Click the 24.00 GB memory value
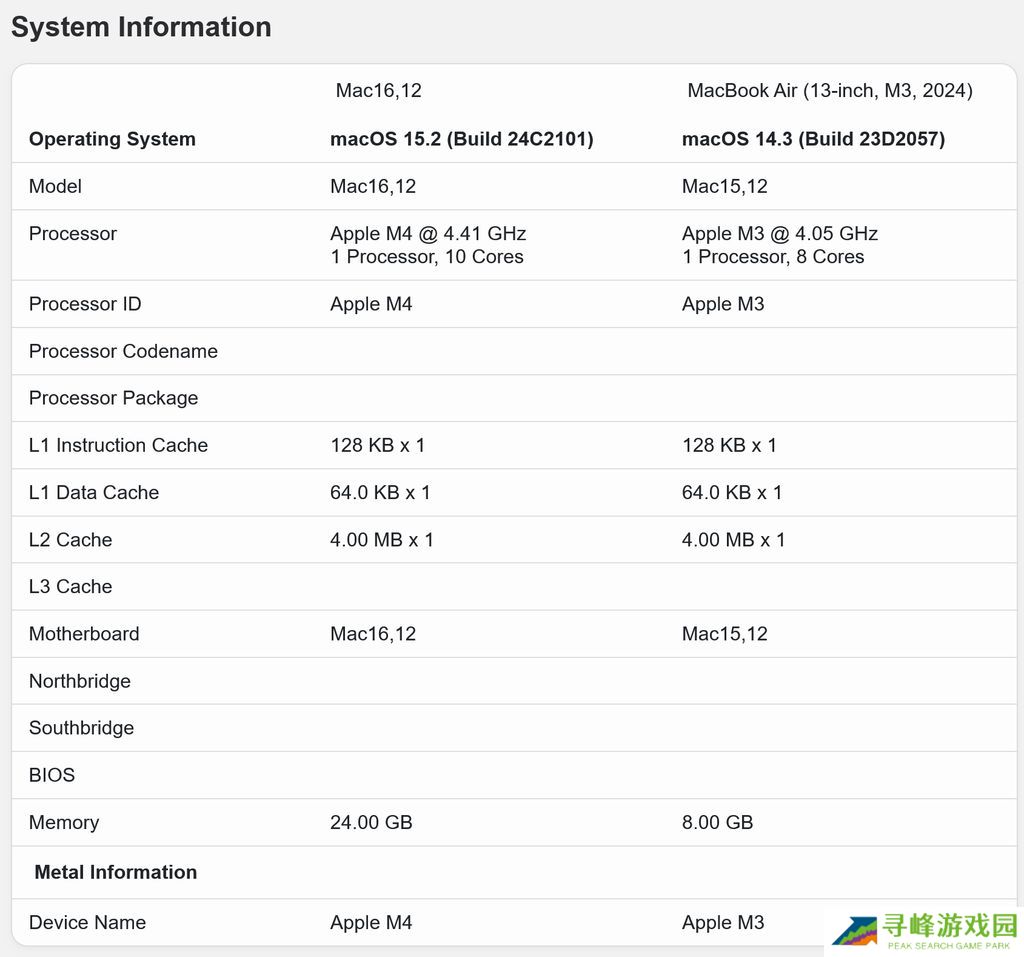This screenshot has height=957, width=1024. coord(371,822)
